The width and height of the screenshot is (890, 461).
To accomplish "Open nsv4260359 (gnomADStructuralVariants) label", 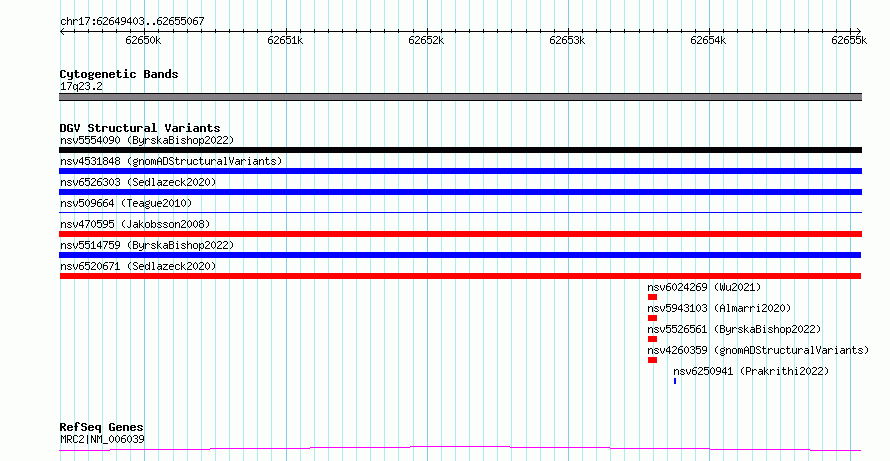I will pos(758,350).
